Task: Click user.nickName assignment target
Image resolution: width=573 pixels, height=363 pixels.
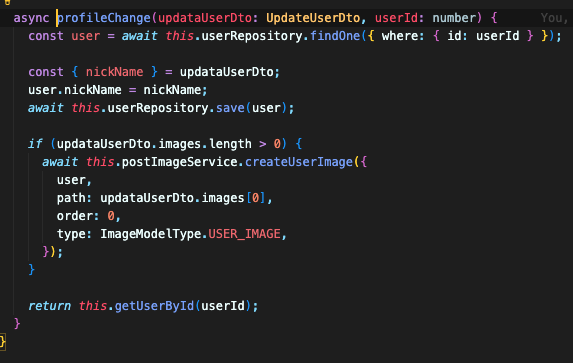Action: (x=75, y=90)
